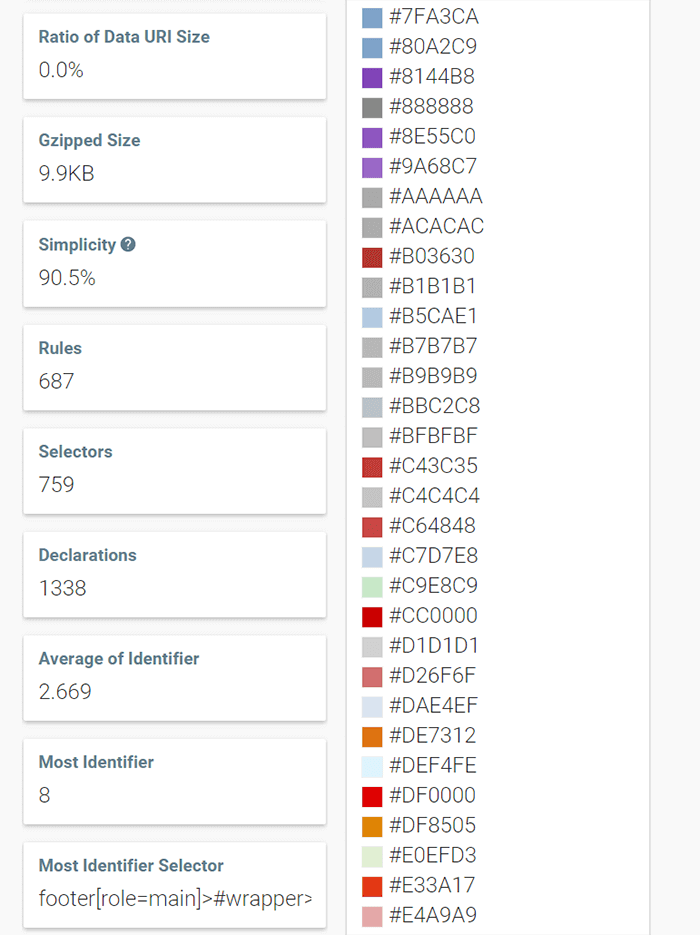The image size is (700, 935).
Task: Select the Average of Identifier card
Action: [x=174, y=676]
